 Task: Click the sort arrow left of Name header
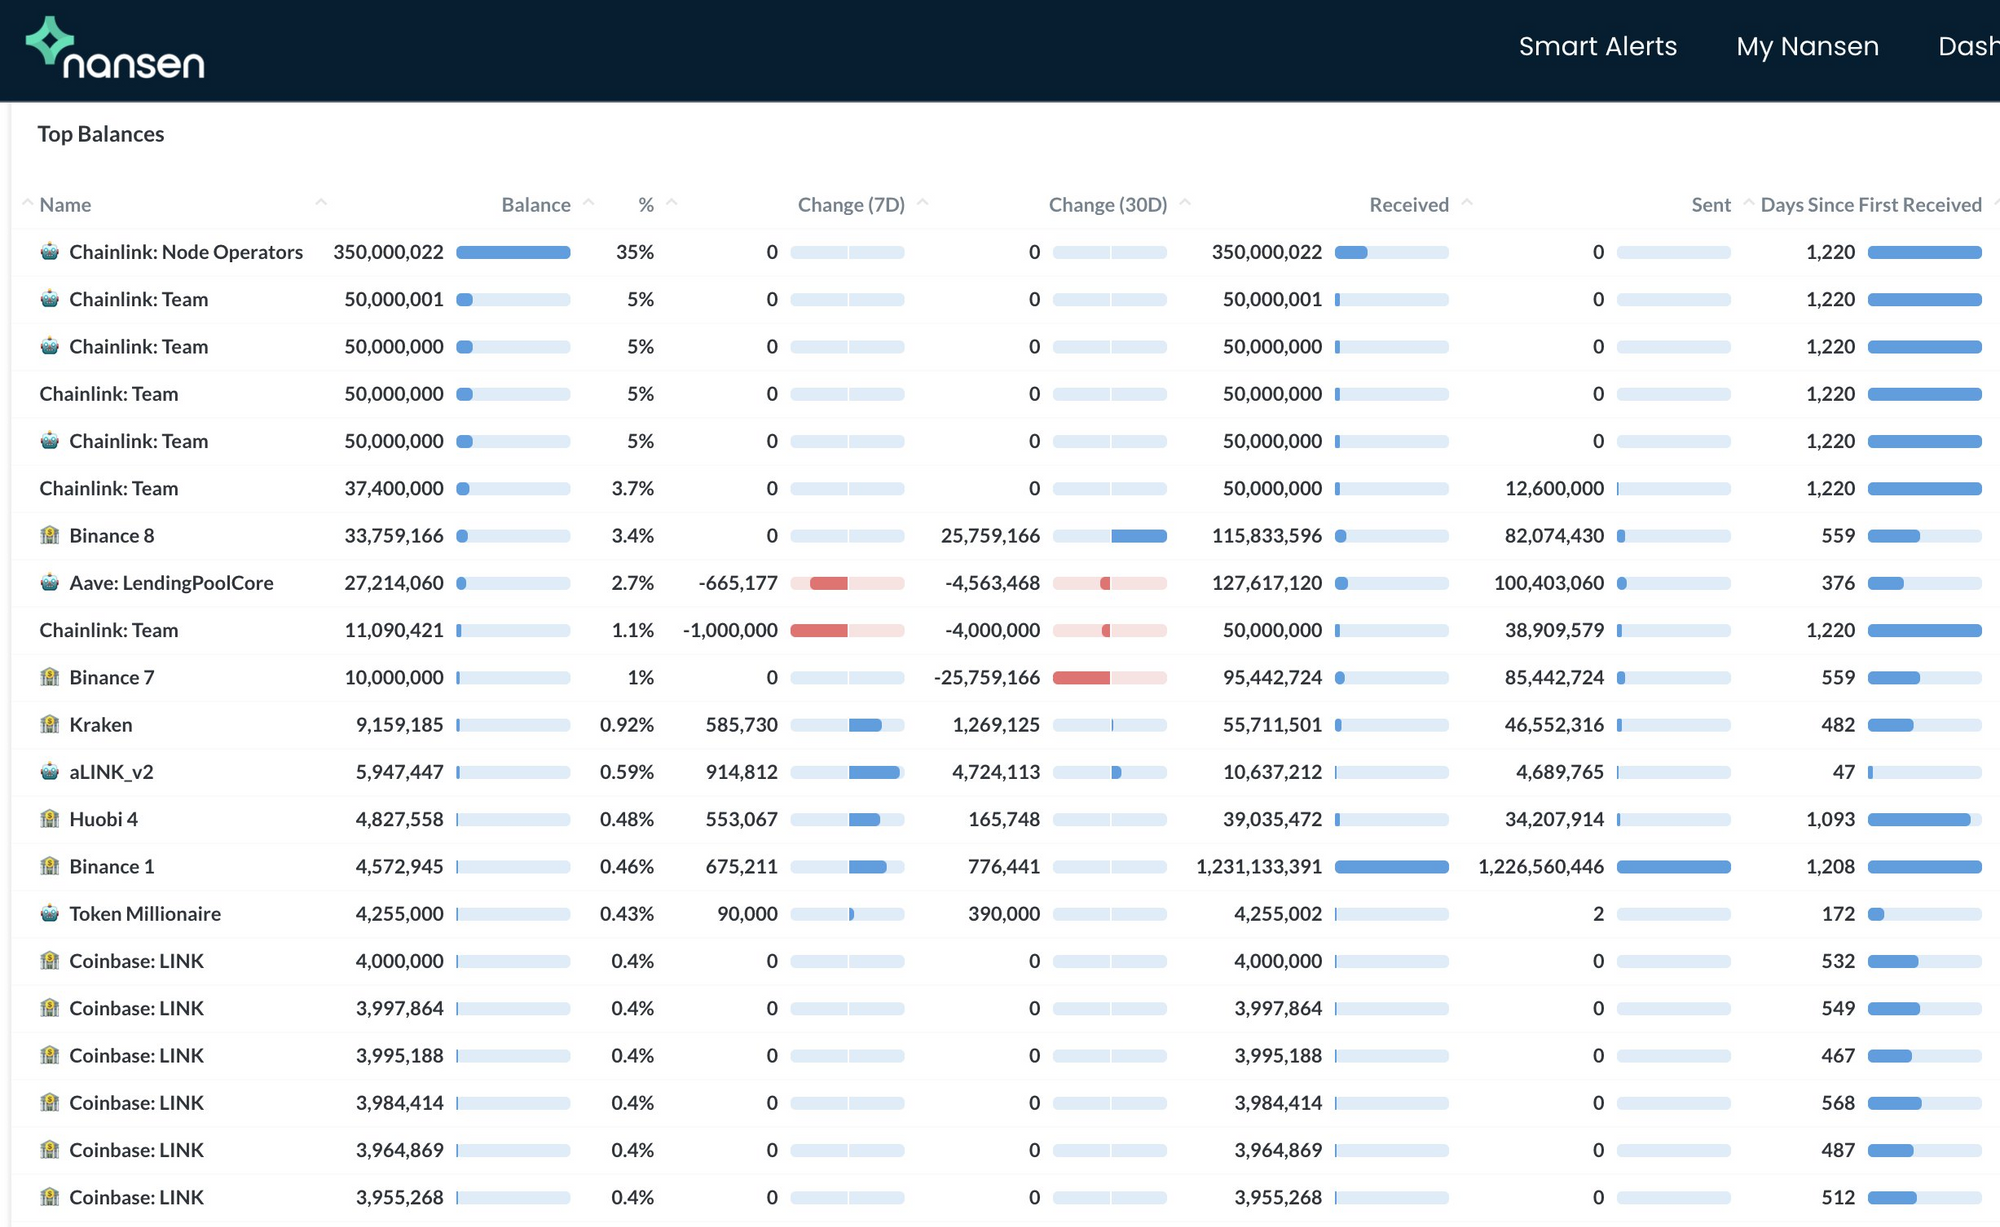click(x=27, y=202)
